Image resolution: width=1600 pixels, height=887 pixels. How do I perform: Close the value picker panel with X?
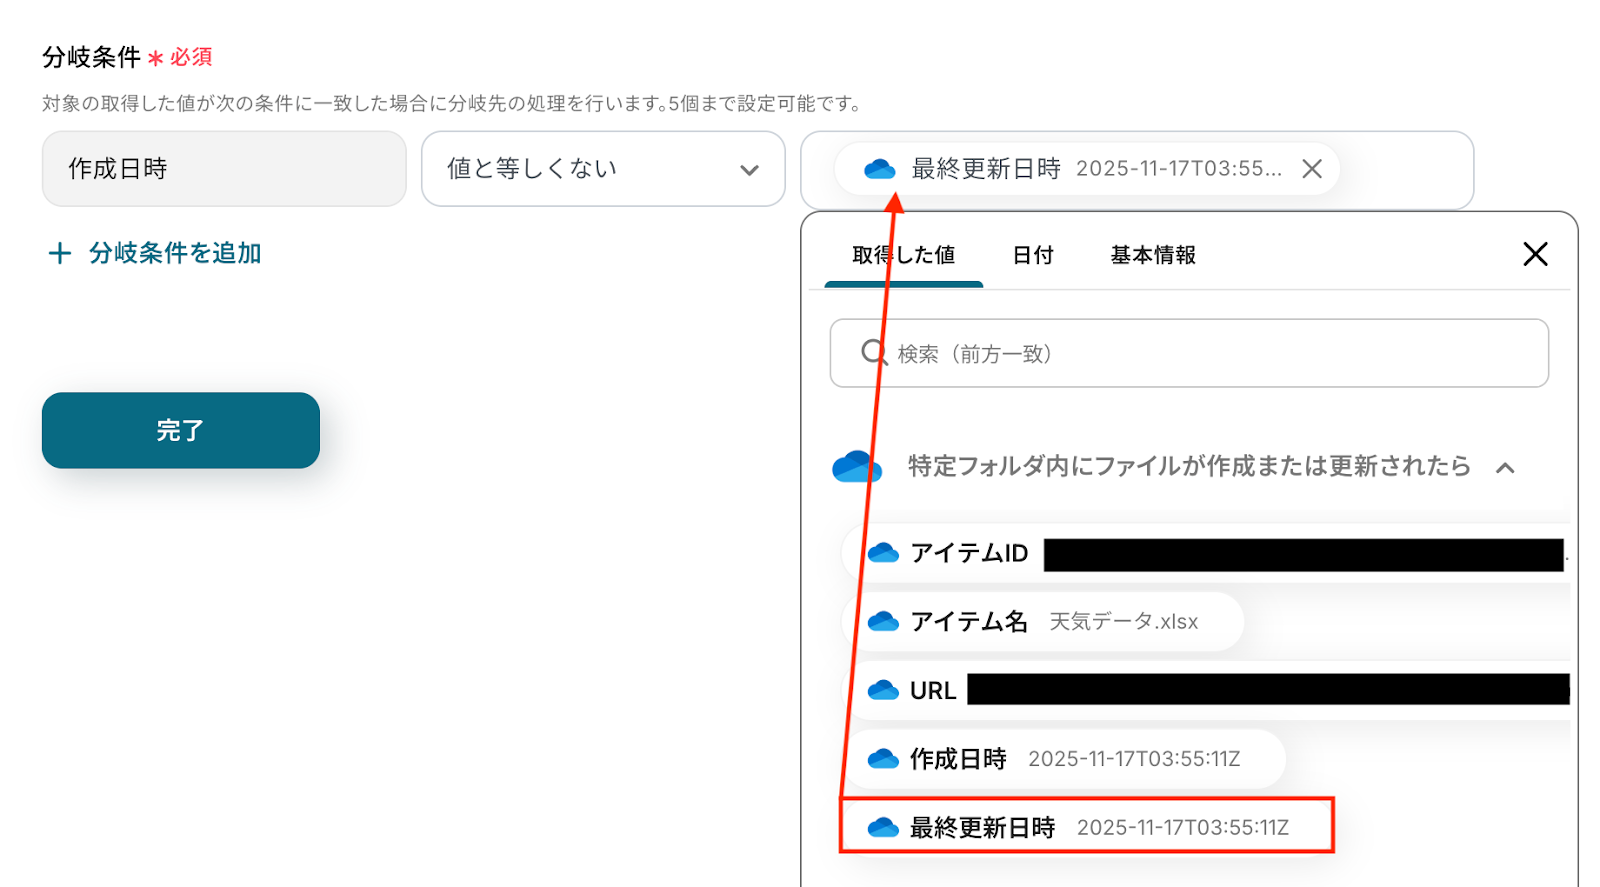[1535, 254]
